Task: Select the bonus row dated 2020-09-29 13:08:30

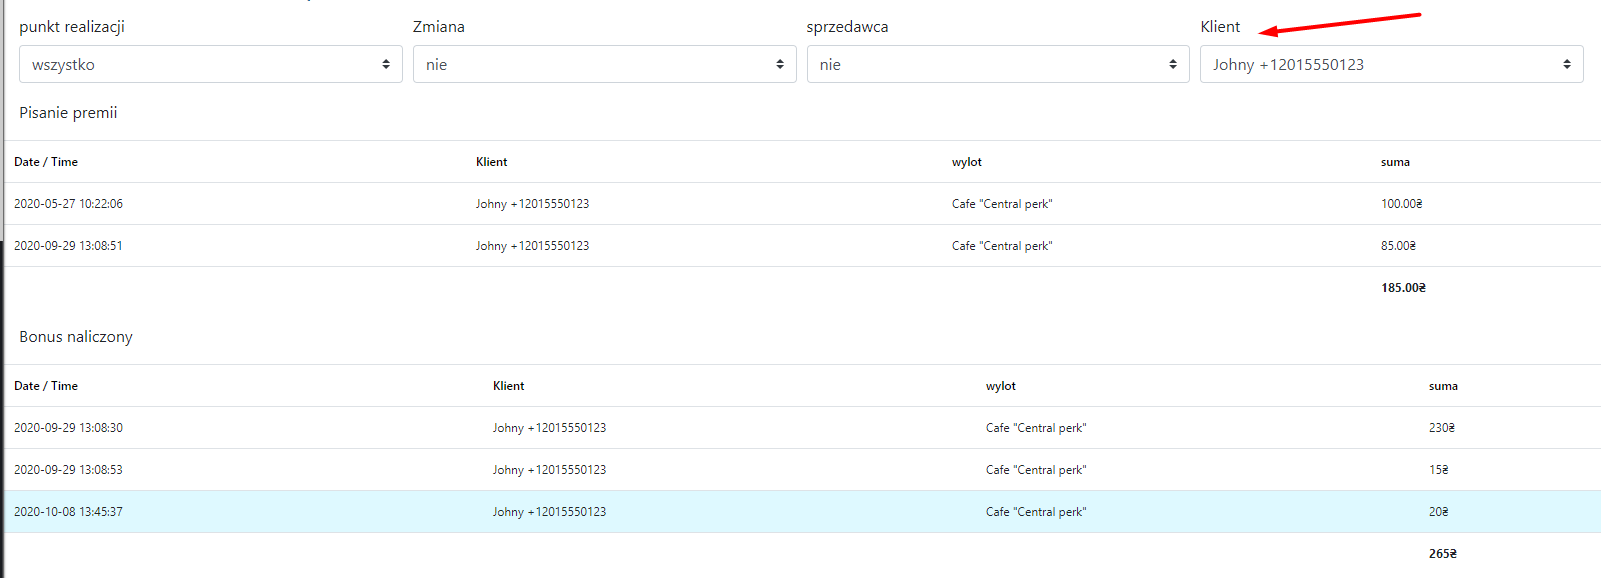Action: 68,428
